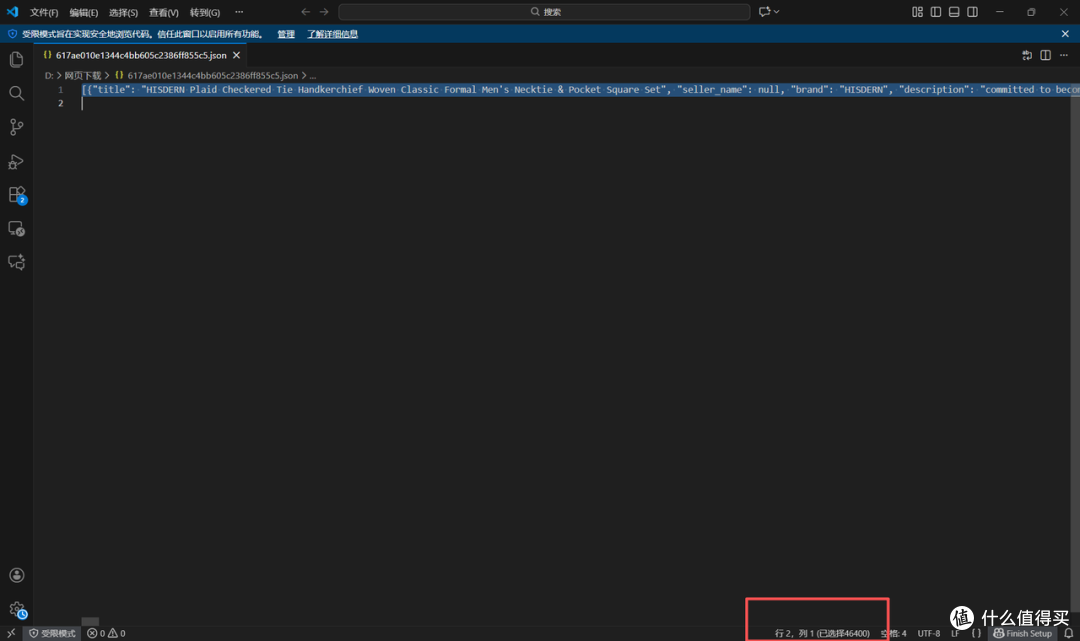Image resolution: width=1080 pixels, height=641 pixels.
Task: Open the 转到(G) menu
Action: click(x=205, y=12)
